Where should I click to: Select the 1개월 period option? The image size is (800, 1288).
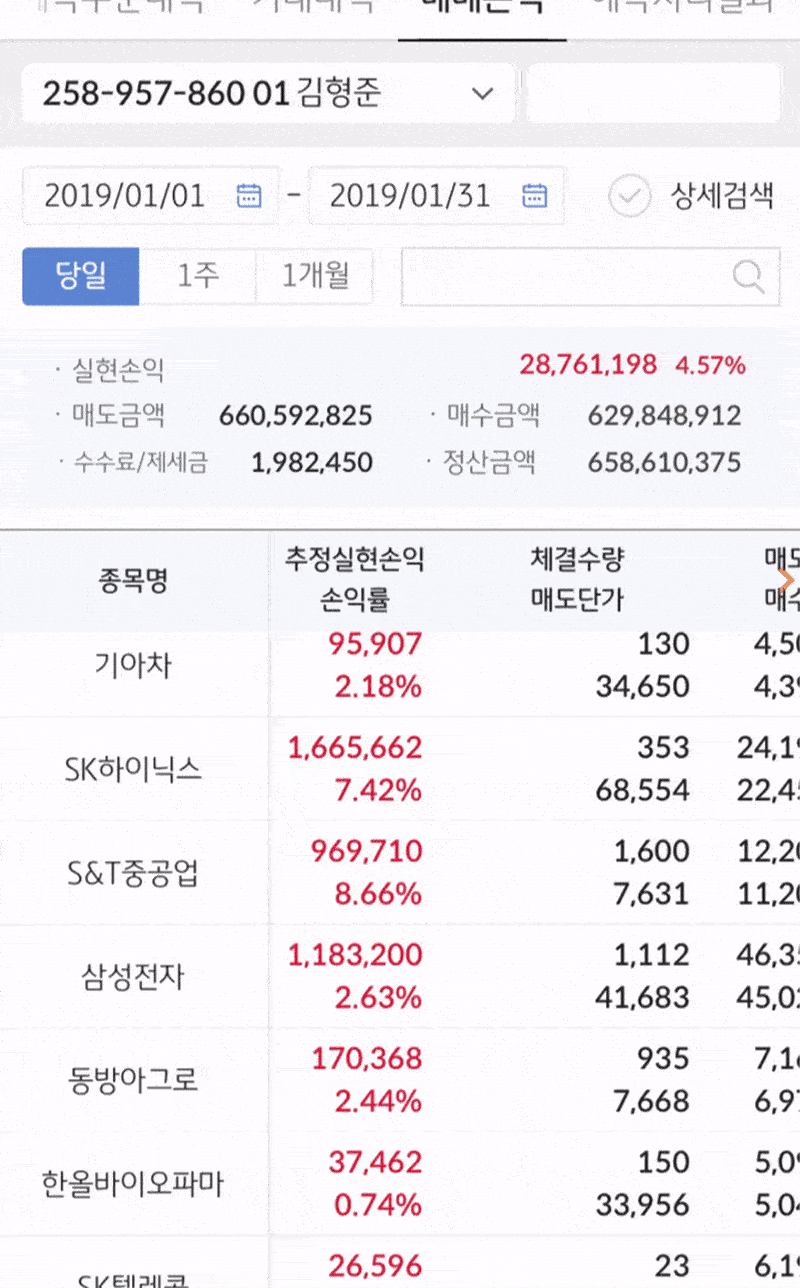coord(315,277)
